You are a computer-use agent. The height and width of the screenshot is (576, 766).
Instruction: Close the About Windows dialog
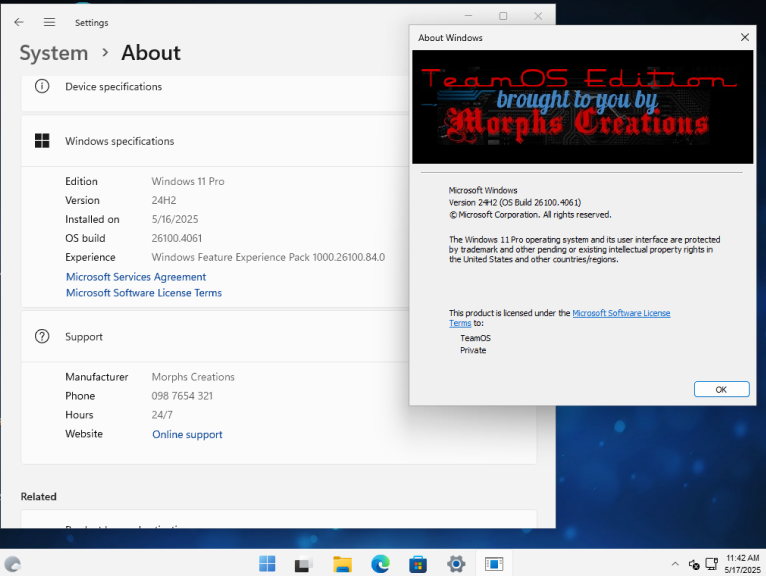[x=745, y=37]
